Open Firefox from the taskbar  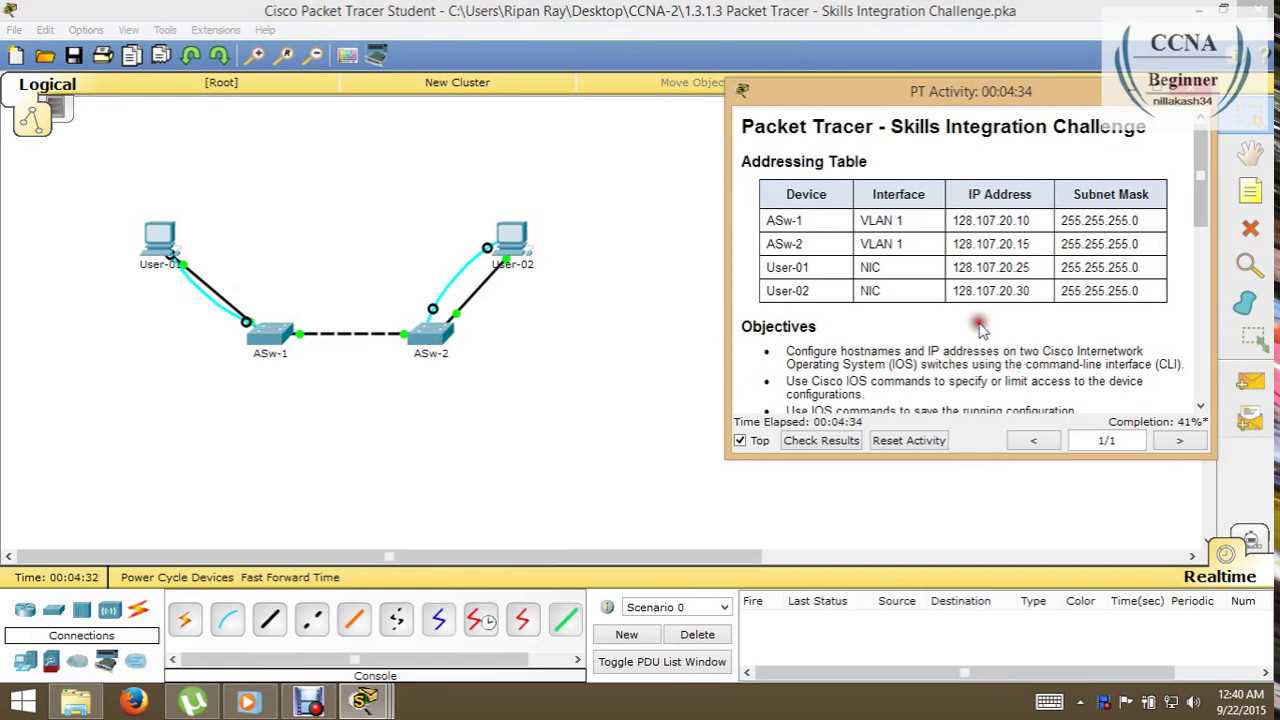(x=134, y=701)
